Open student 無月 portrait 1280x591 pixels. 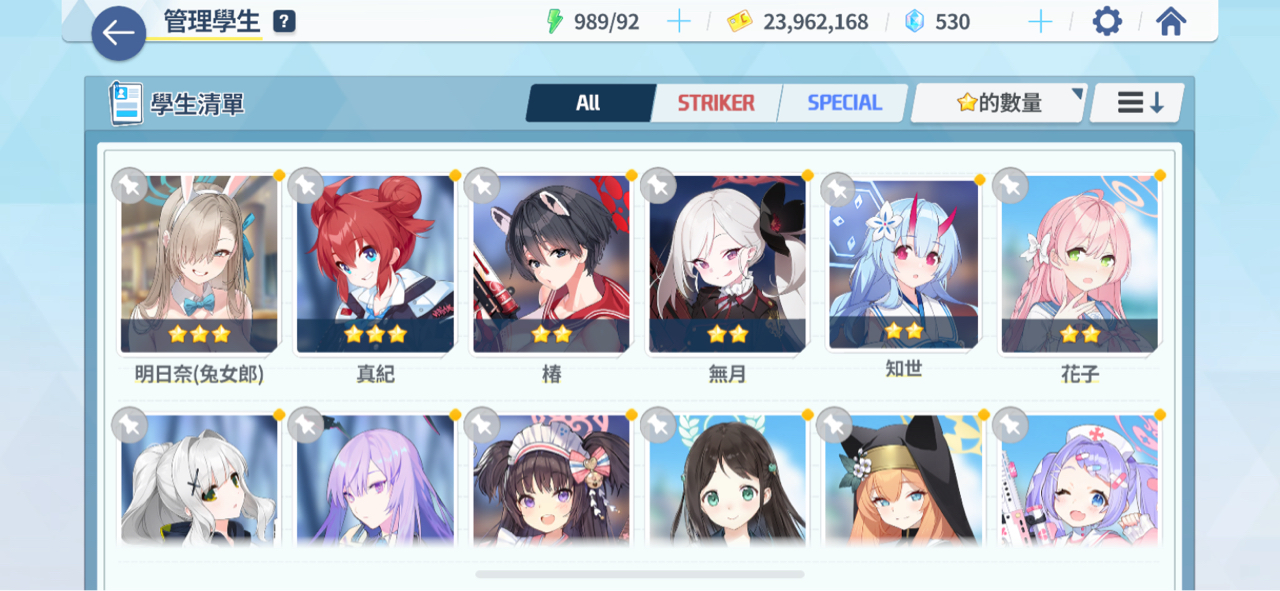[727, 264]
